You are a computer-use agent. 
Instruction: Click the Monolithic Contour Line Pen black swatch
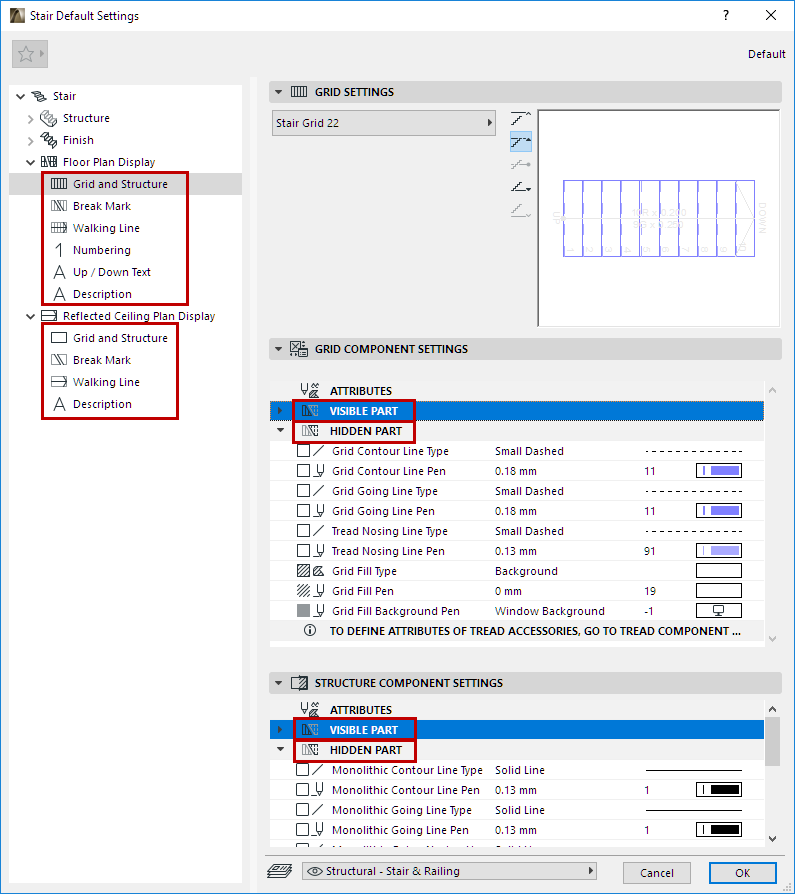719,790
